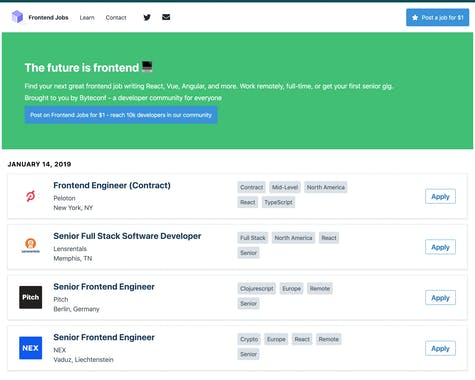Click the Berlin, Germany location
This screenshot has width=475, height=380.
point(76,309)
